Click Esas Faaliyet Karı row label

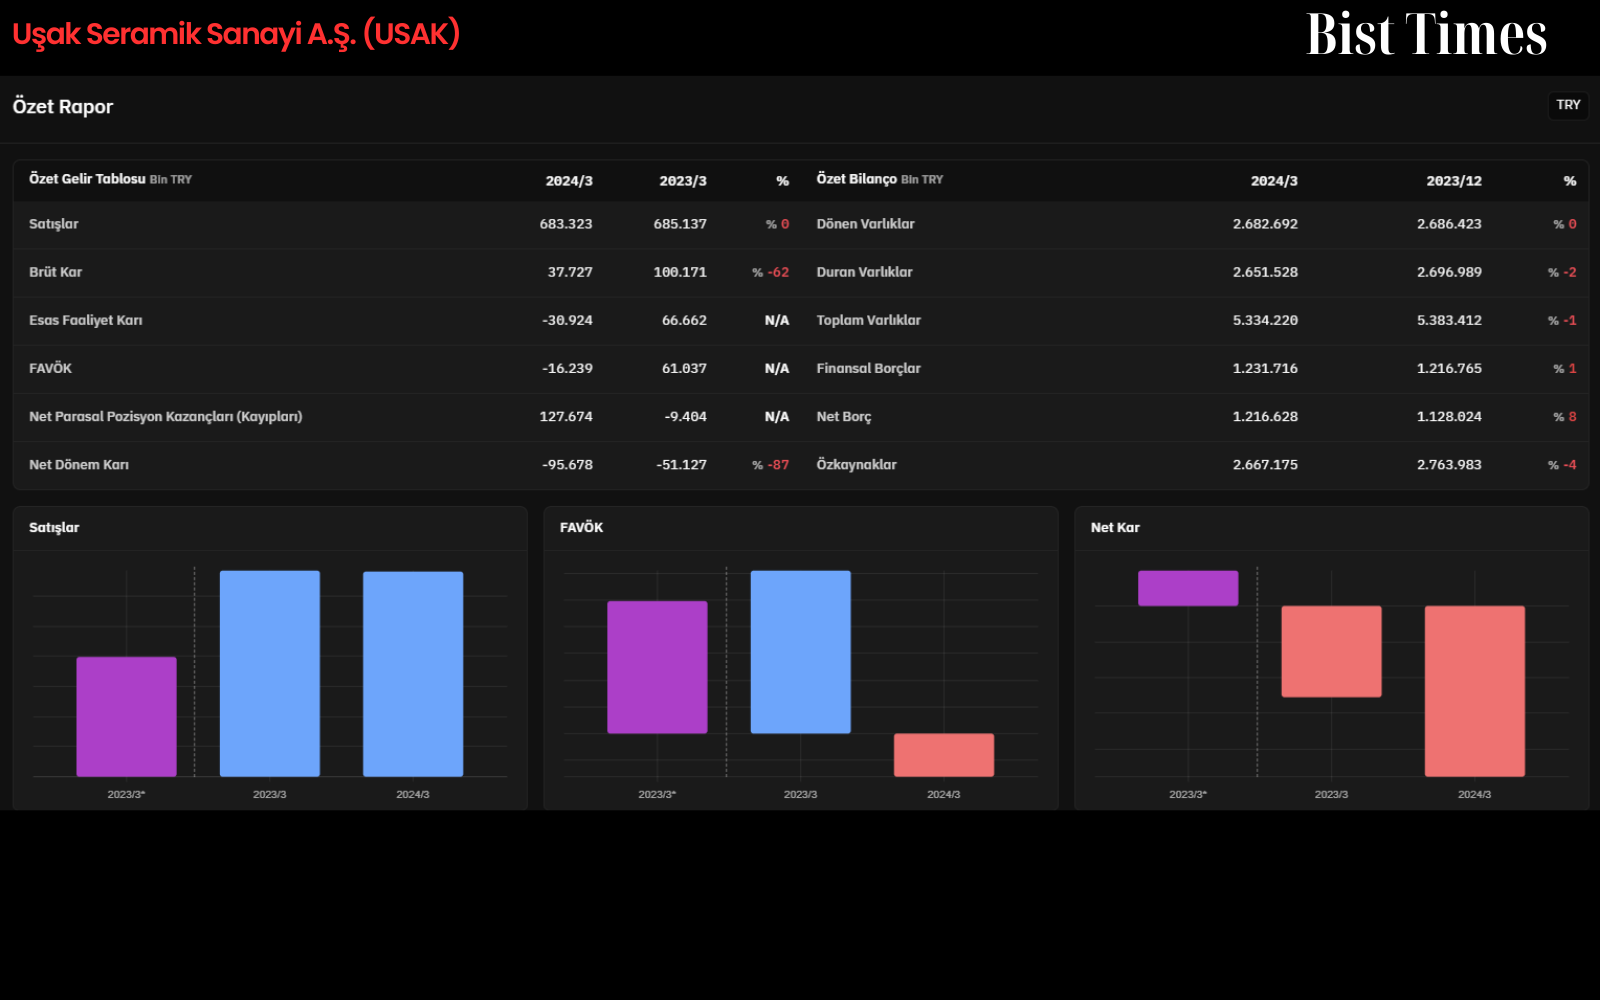(x=86, y=320)
